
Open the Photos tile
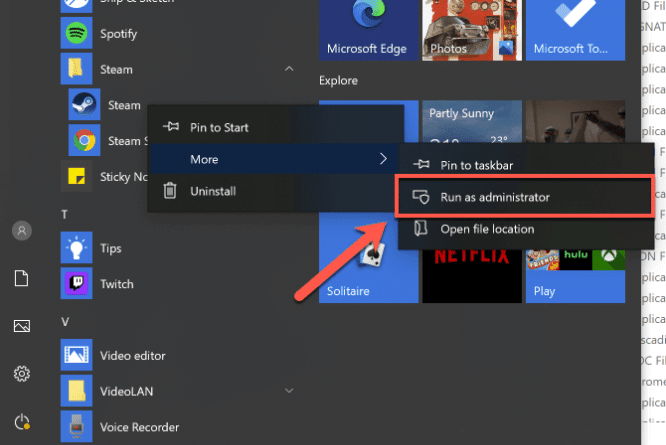(x=472, y=30)
